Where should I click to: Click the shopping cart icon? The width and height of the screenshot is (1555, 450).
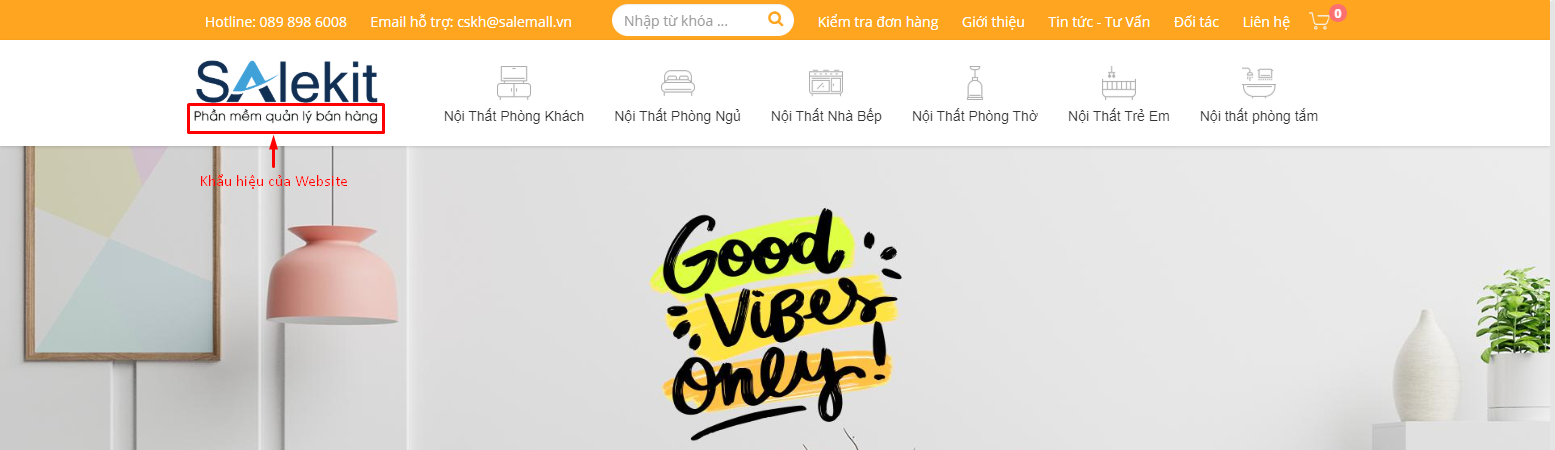(x=1320, y=21)
